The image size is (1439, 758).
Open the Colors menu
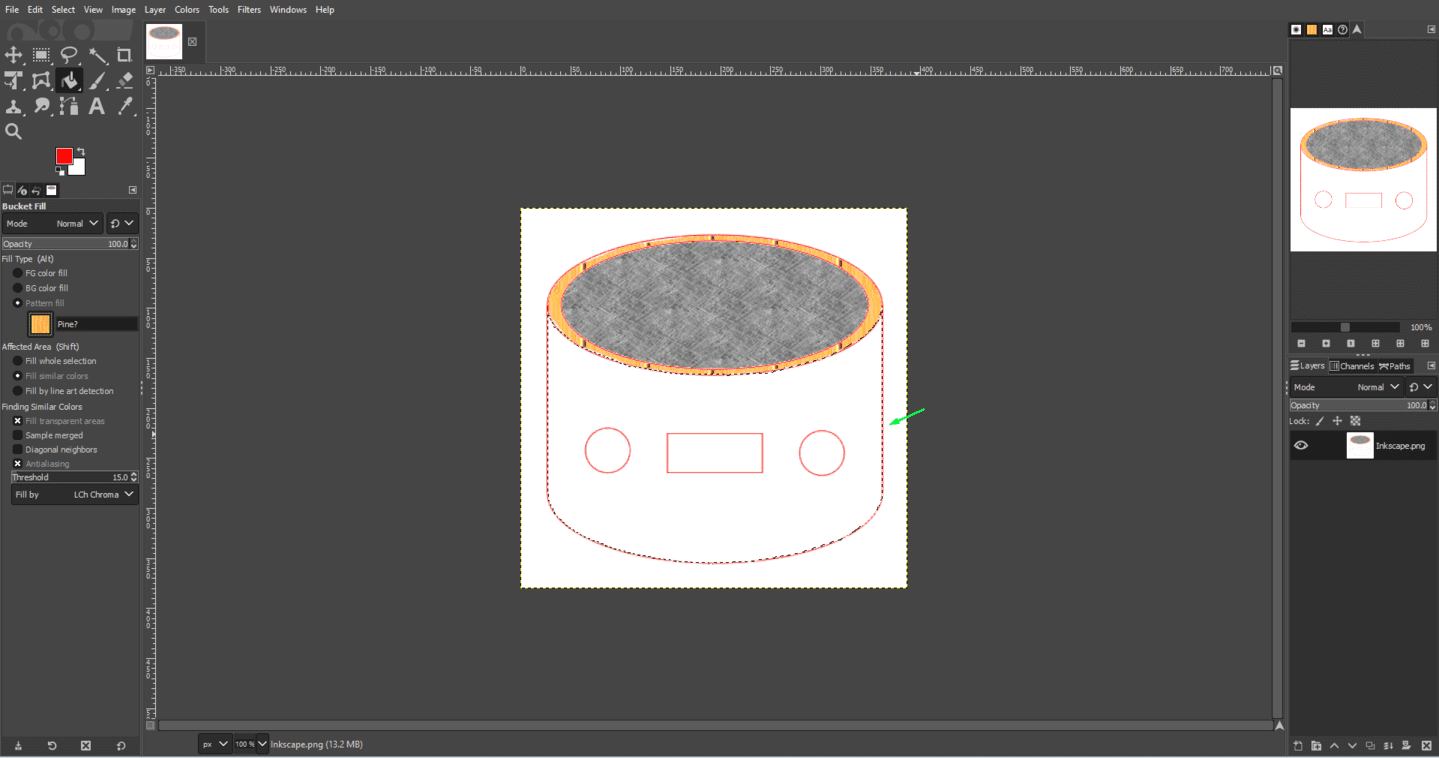coord(187,9)
